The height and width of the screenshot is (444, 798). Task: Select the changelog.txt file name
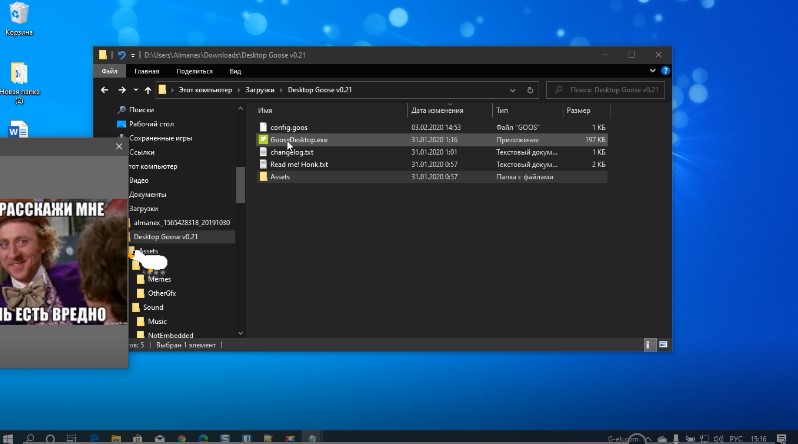tap(292, 152)
